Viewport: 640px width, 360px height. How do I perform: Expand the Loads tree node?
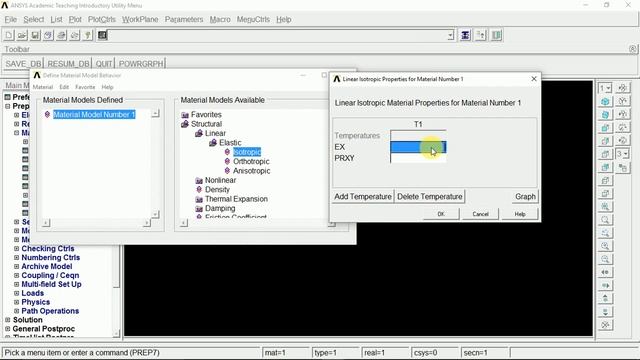(17, 293)
